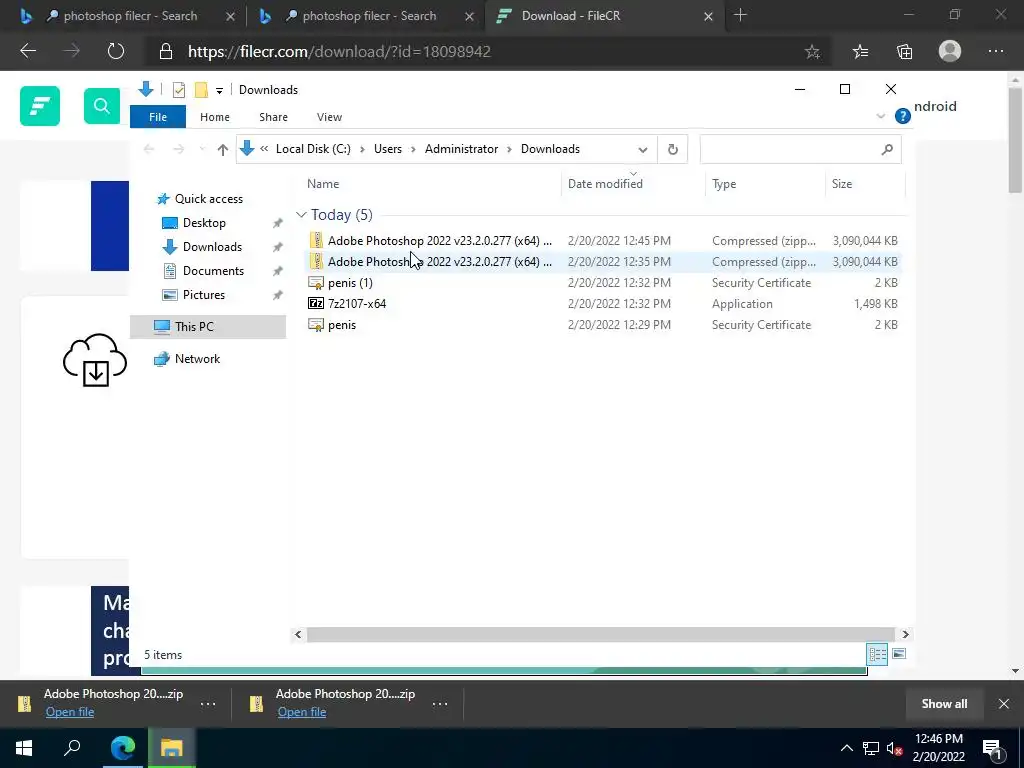1024x768 pixels.
Task: Open the notification center icon
Action: [993, 749]
